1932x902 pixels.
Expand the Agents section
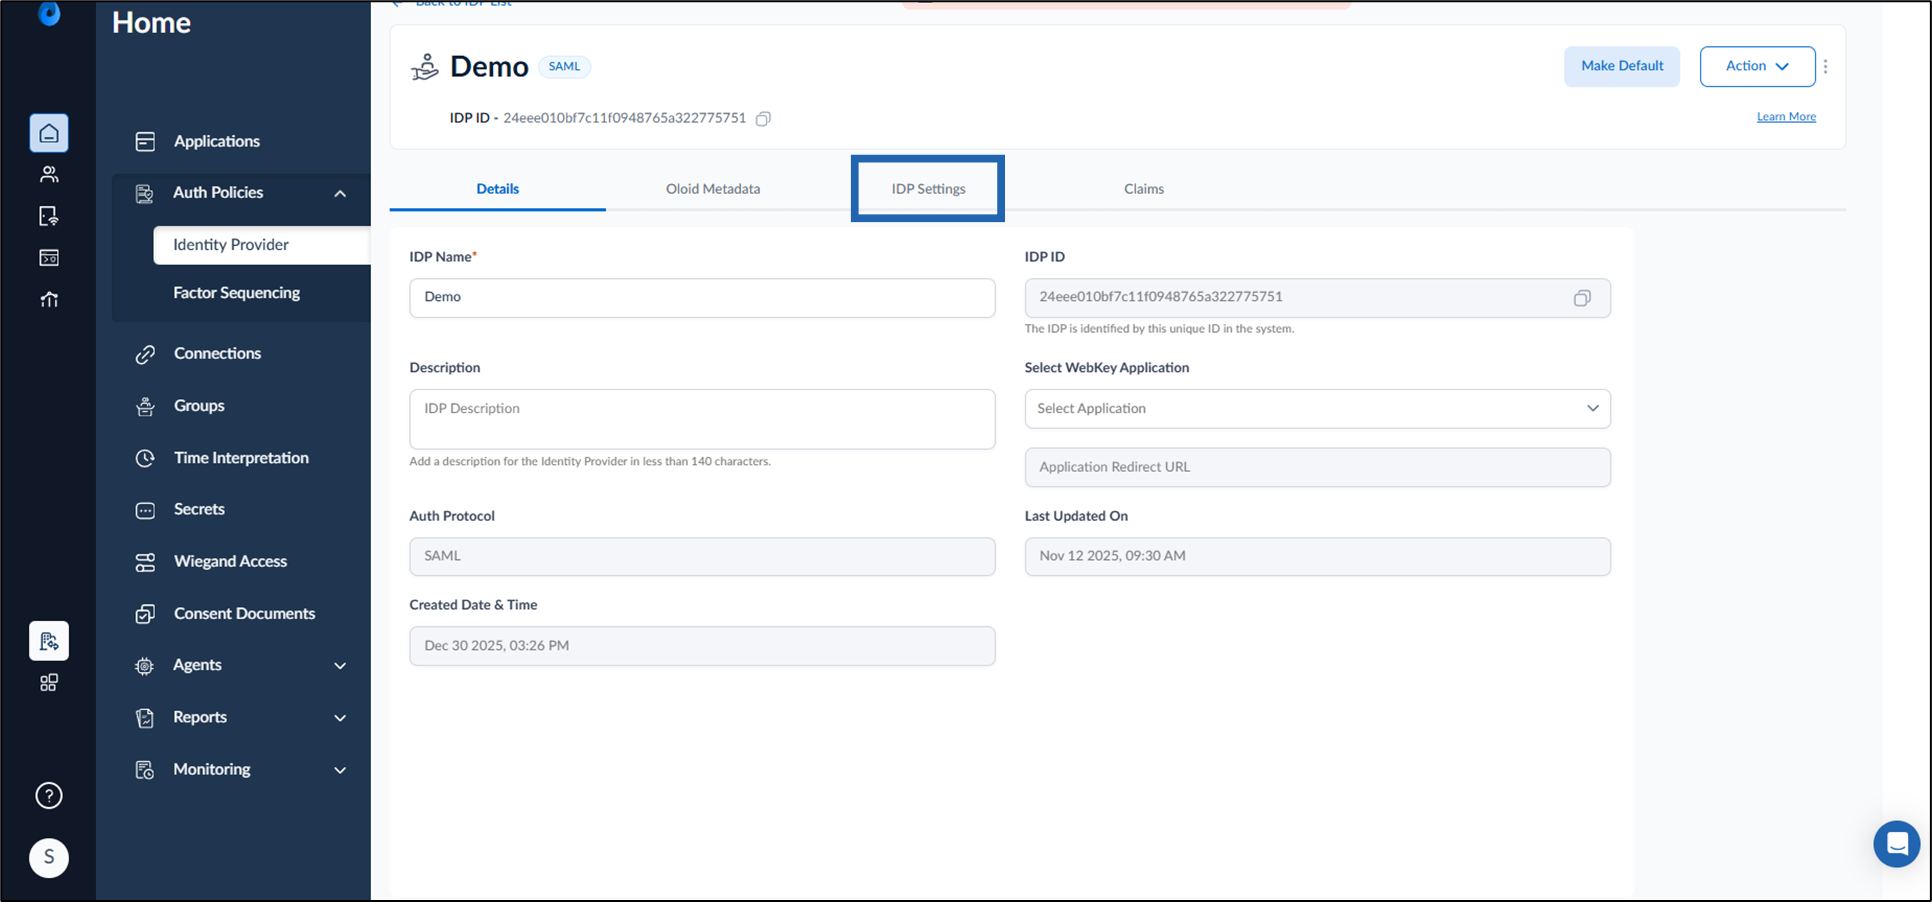click(x=340, y=666)
